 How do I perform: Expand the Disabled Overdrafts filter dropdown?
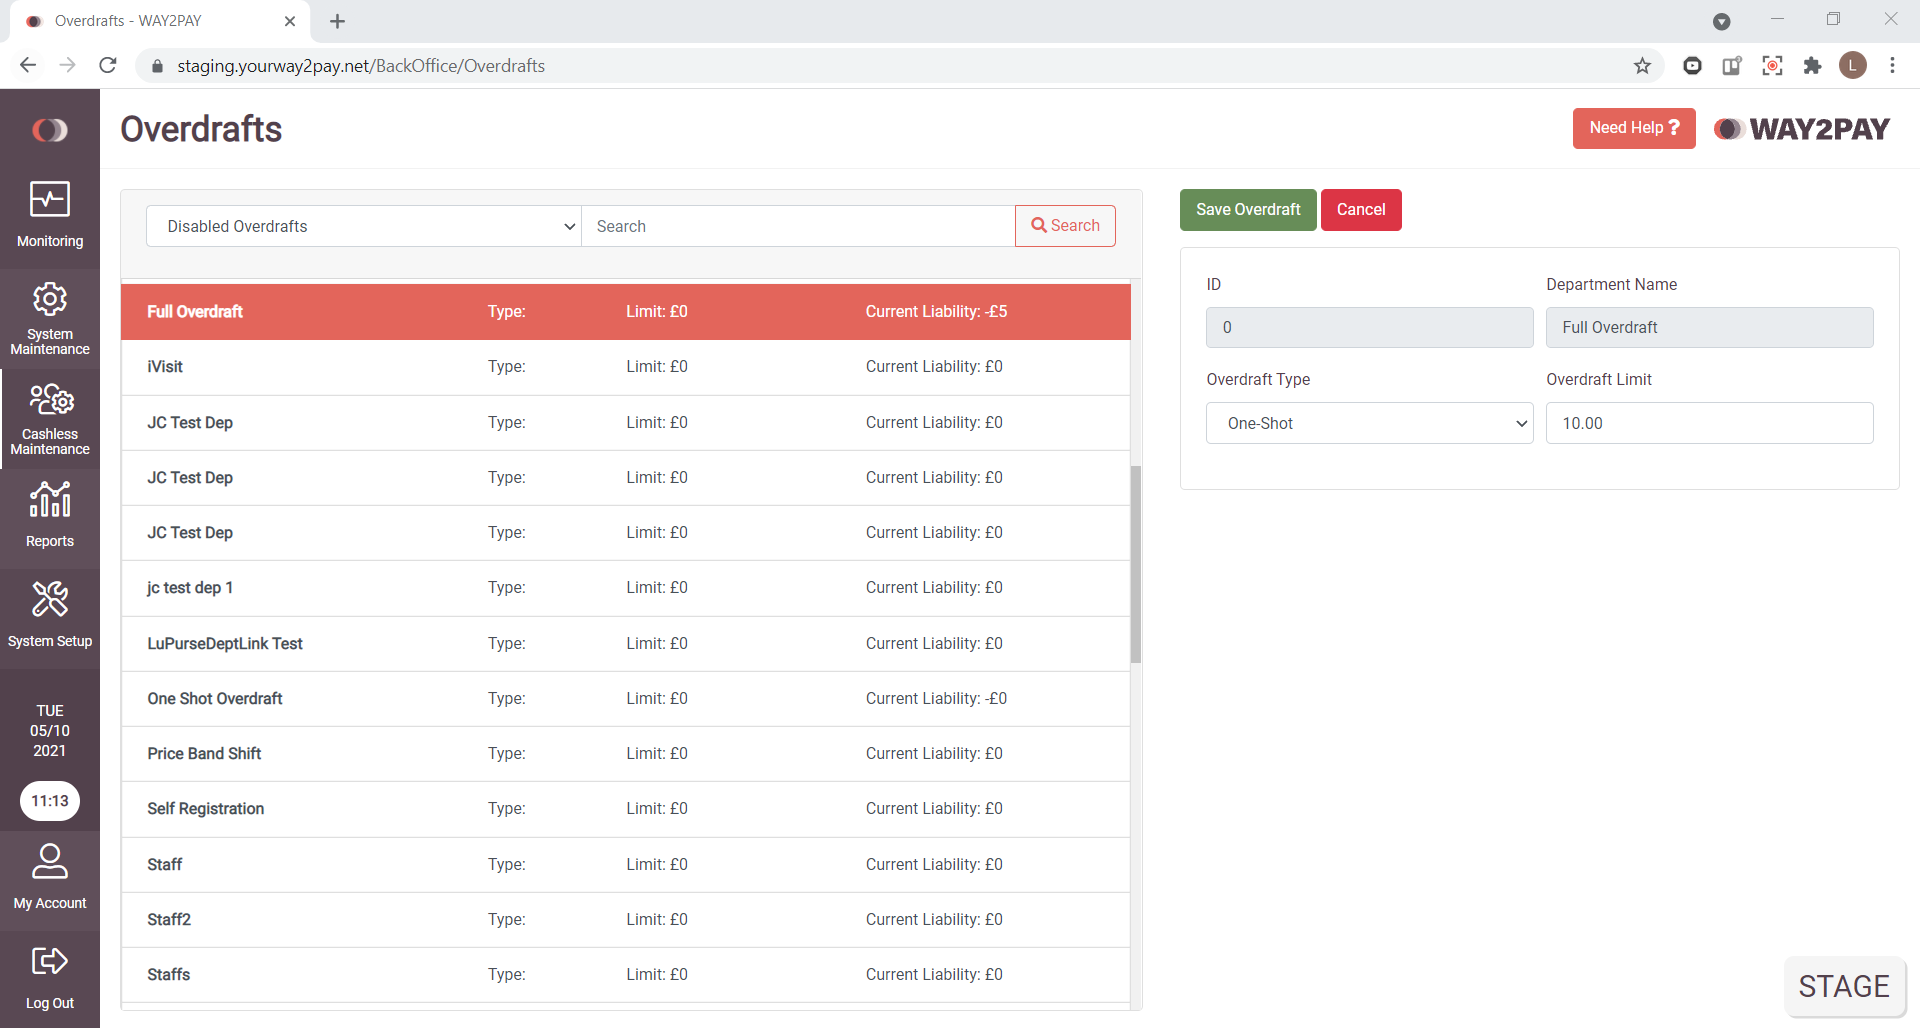[x=363, y=226]
